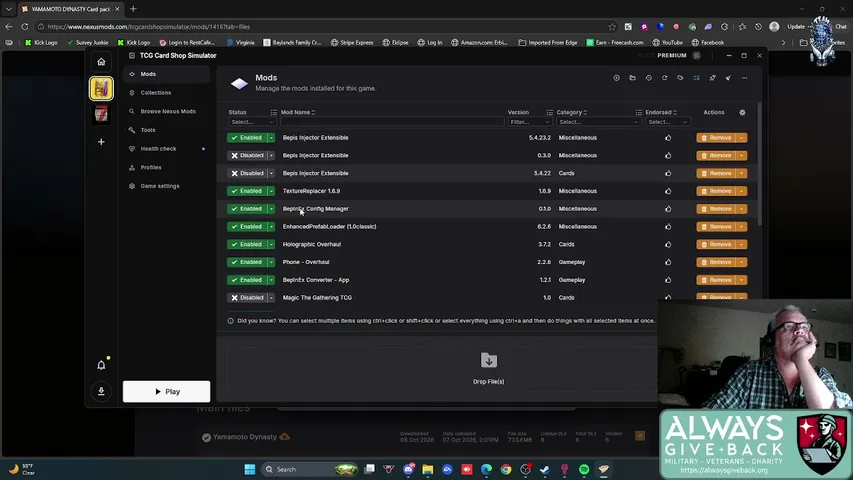The image size is (853, 480).
Task: Open the Mods sidebar item
Action: pos(166,74)
